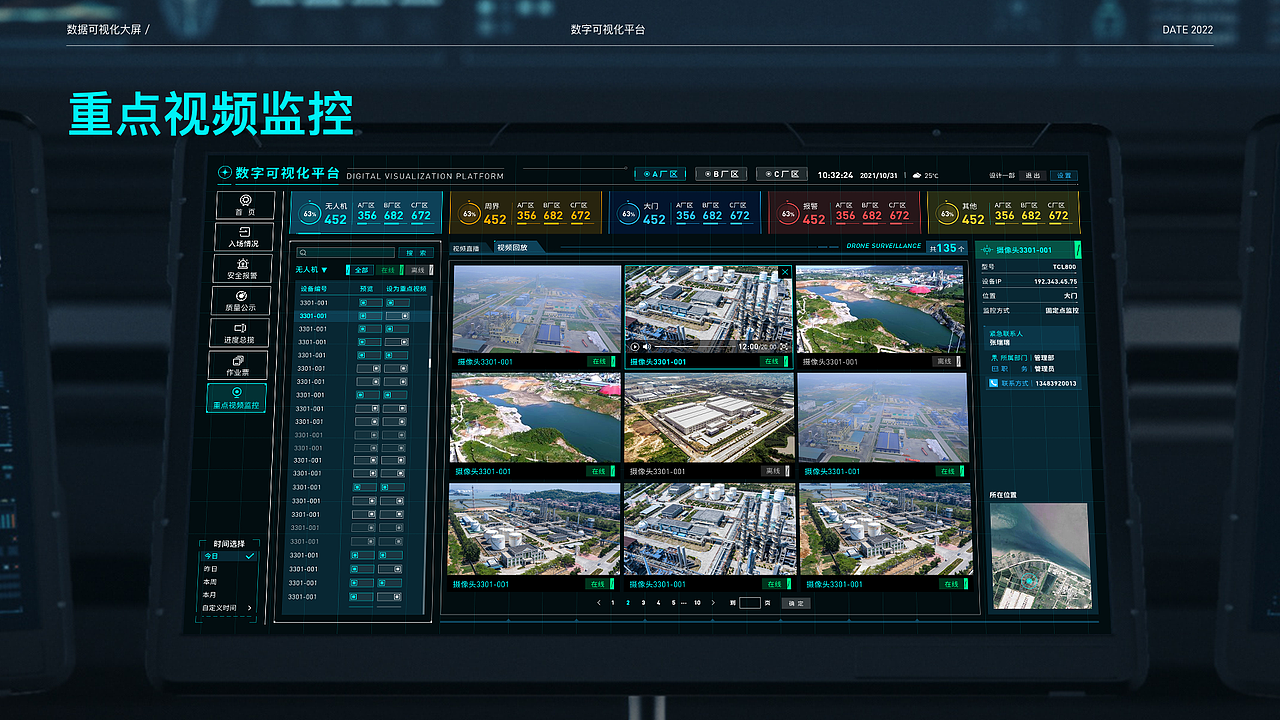Click the 63% gauge on 周界 card
1280x720 pixels.
[469, 214]
